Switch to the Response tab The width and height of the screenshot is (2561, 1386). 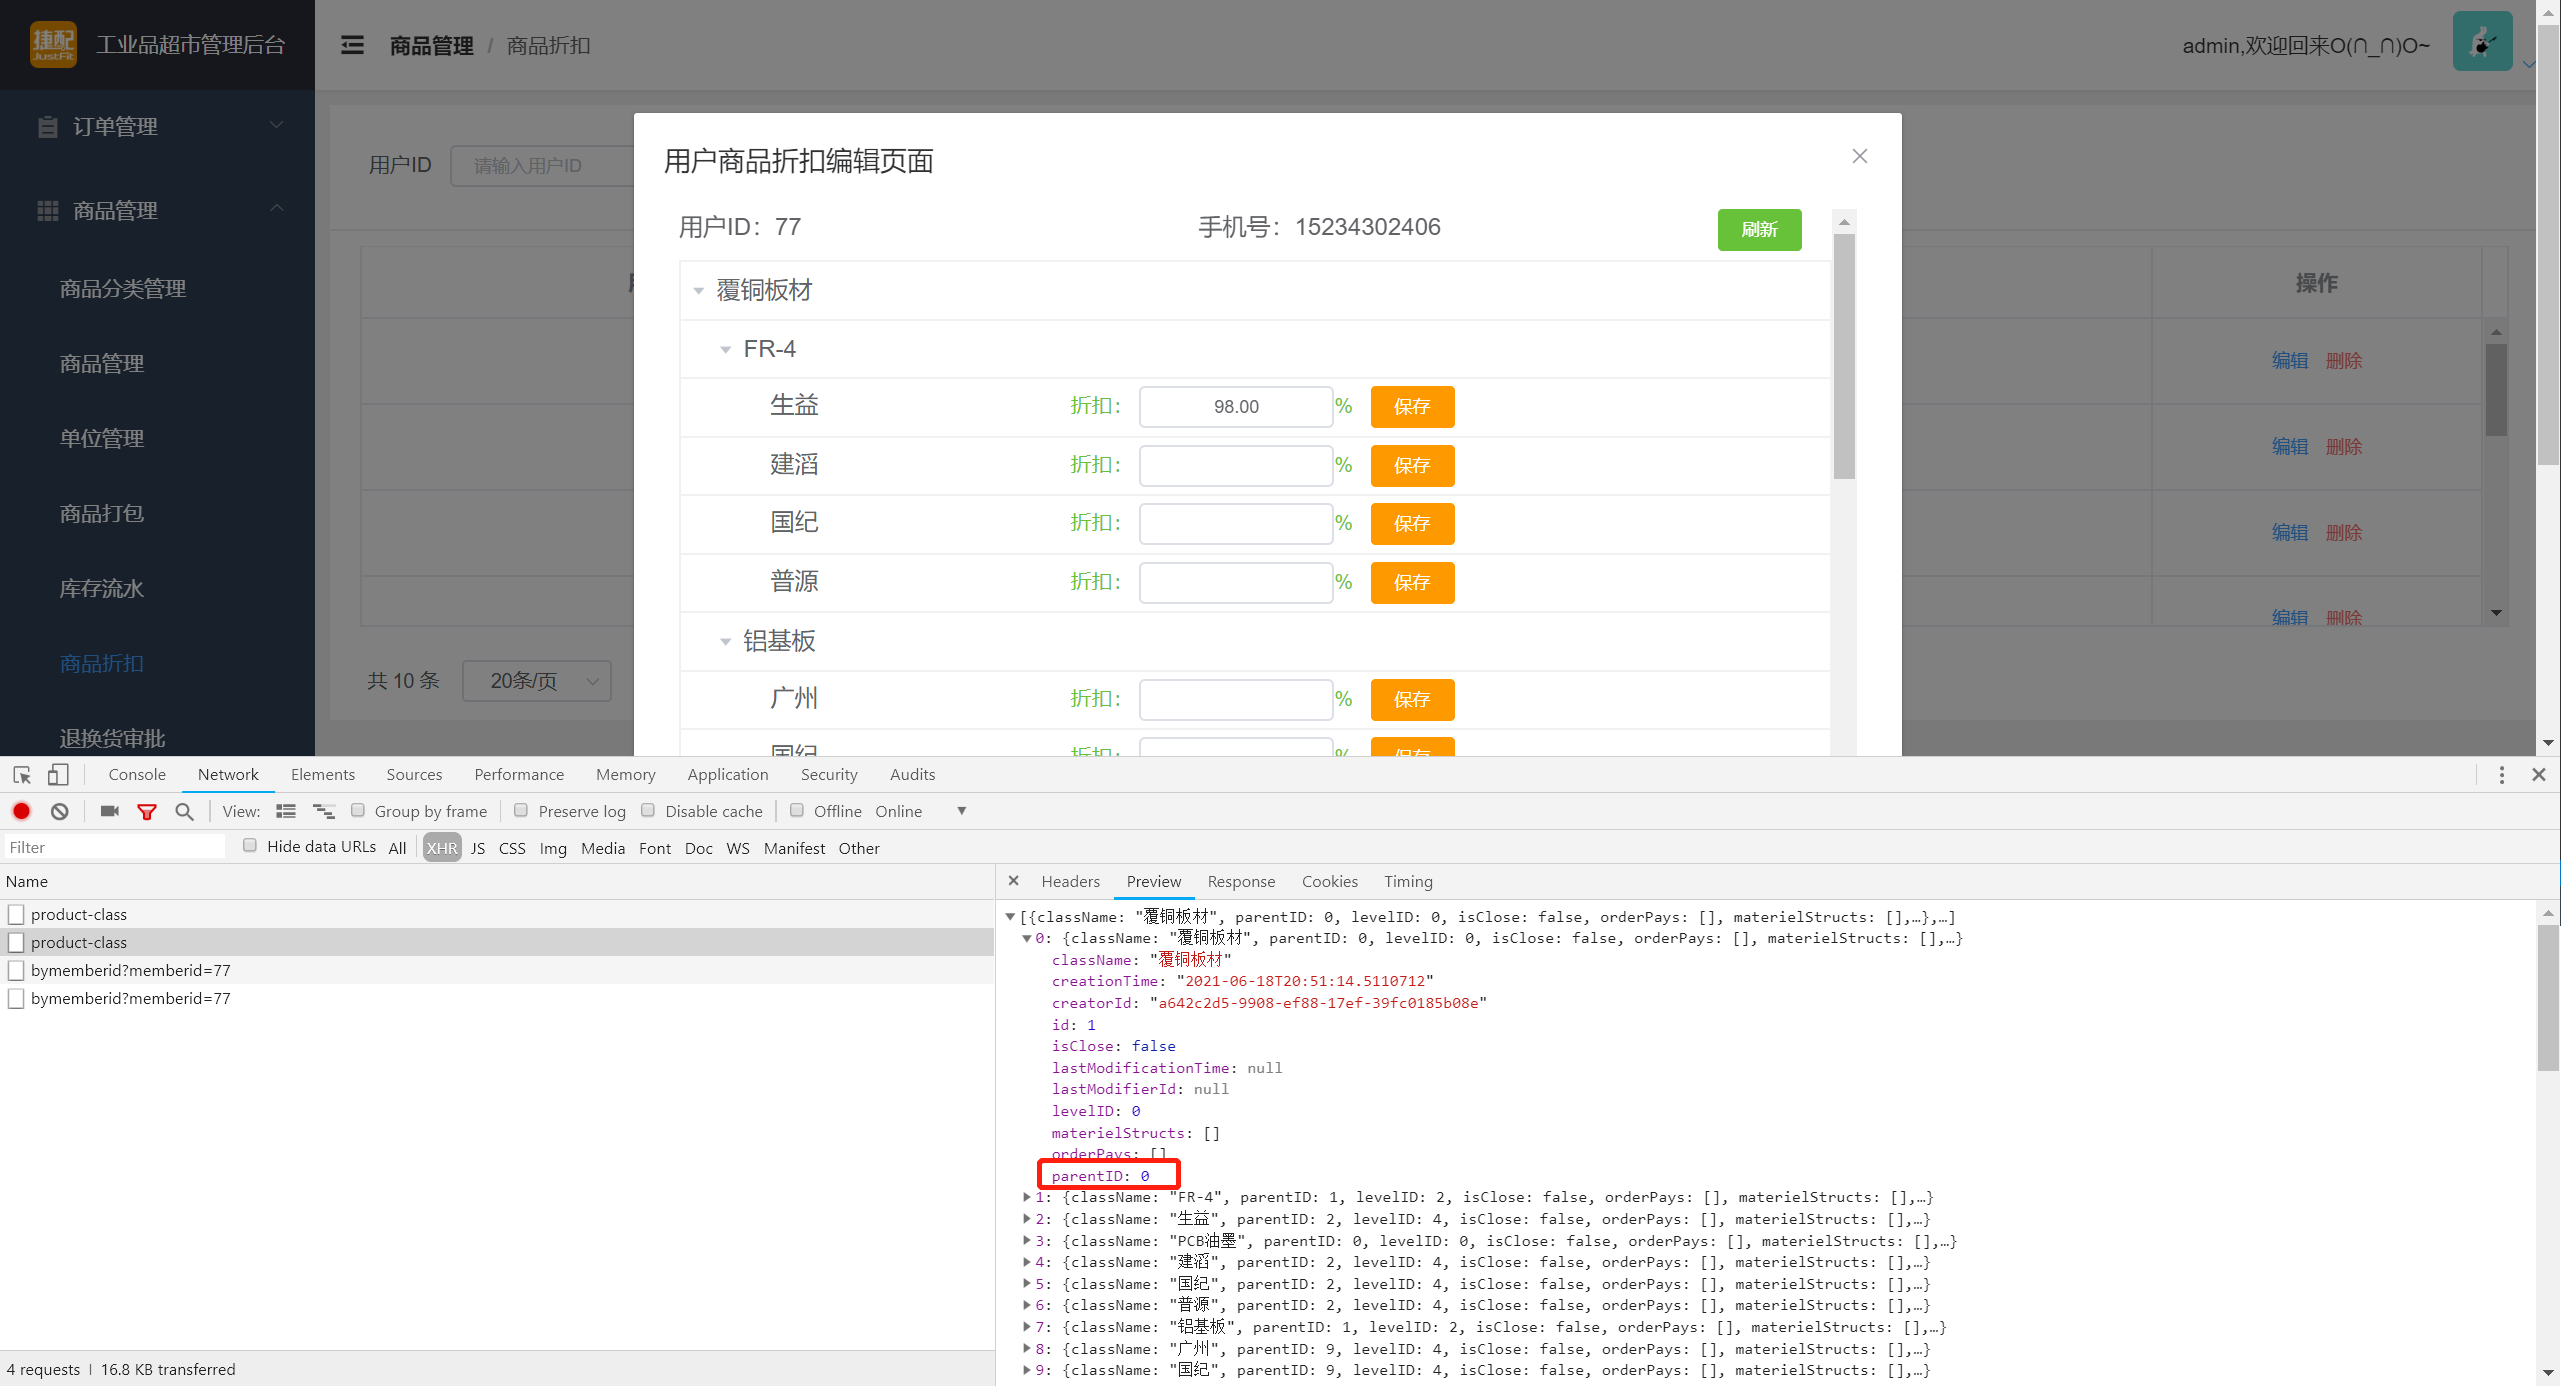(1241, 881)
